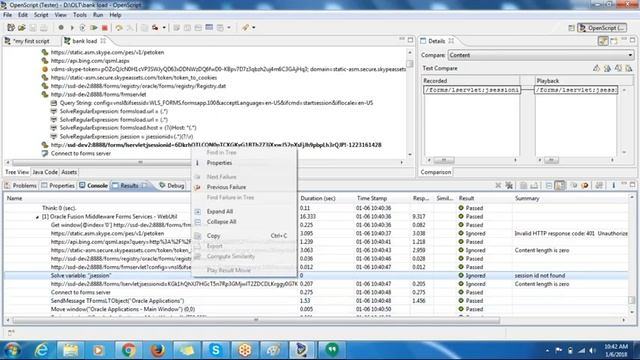Click second Text Compare navigation icon

(x=607, y=69)
